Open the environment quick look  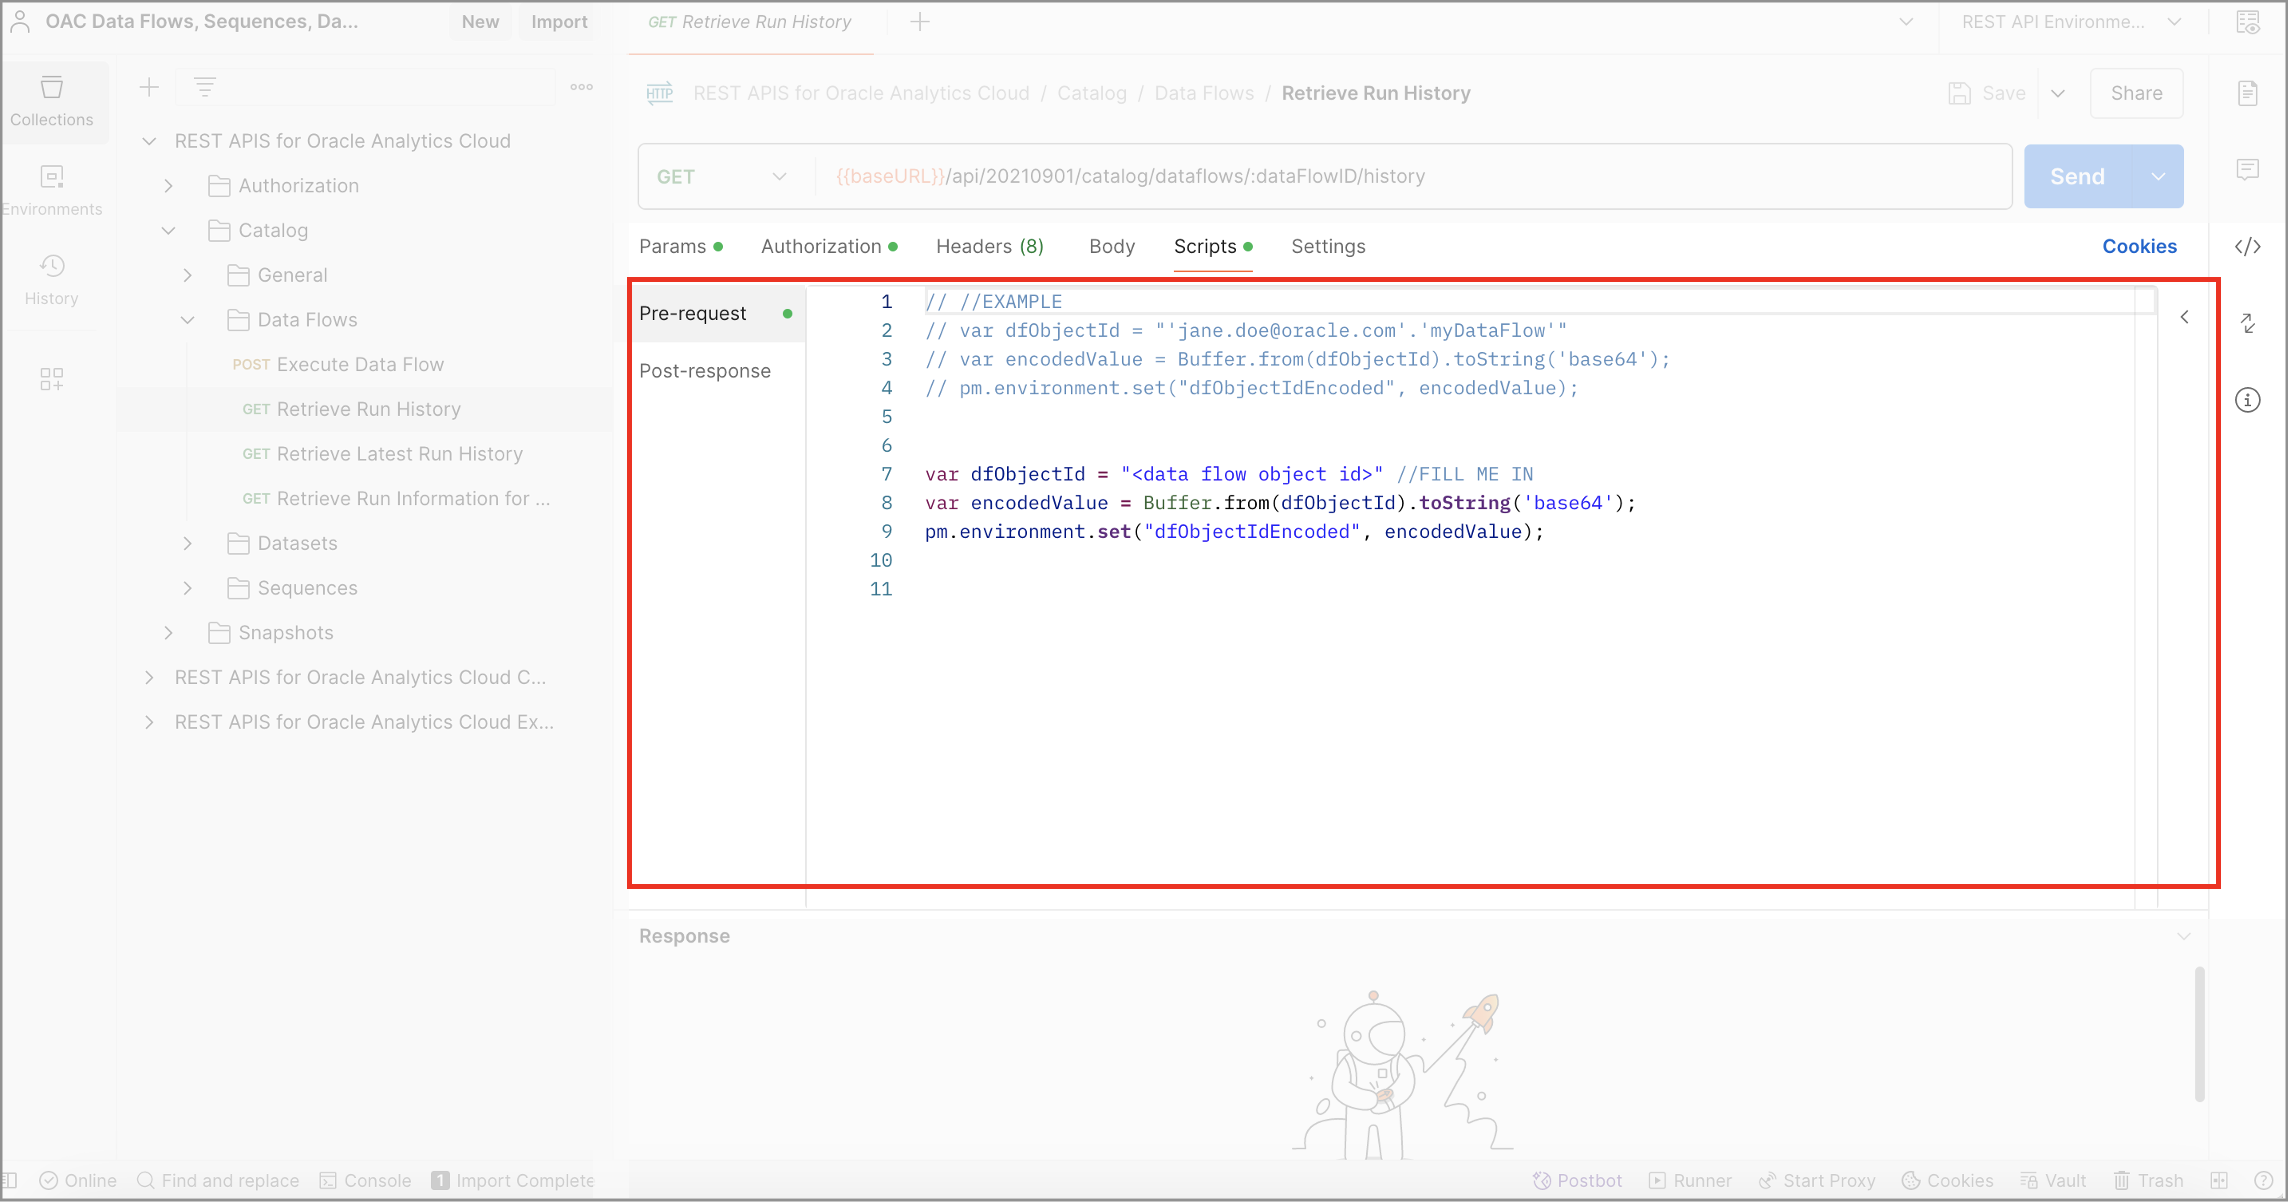[2247, 21]
